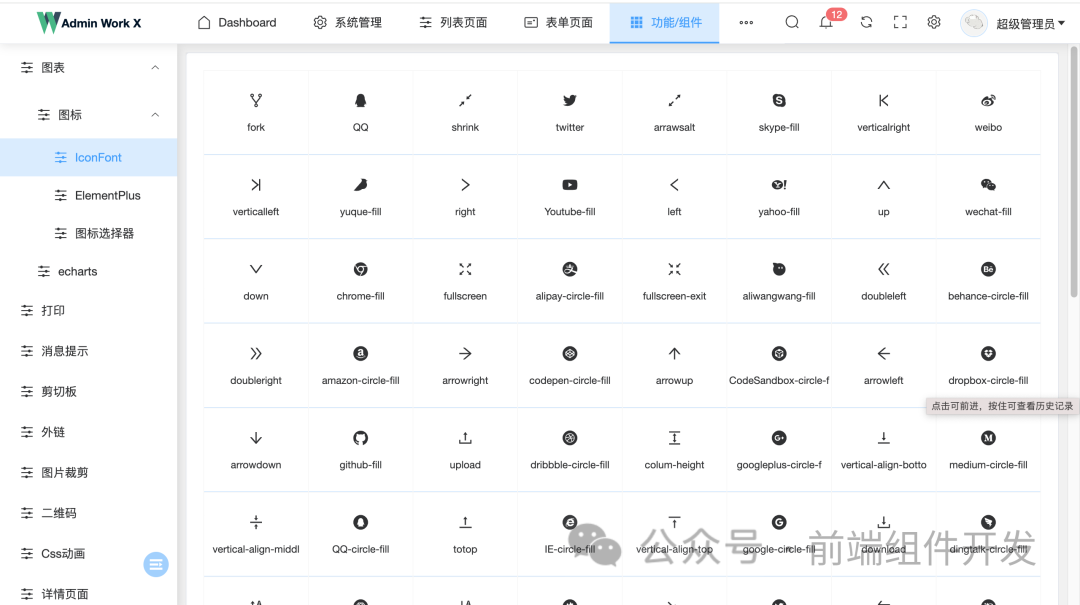1080x605 pixels.
Task: Open the more menu ellipsis
Action: [746, 23]
